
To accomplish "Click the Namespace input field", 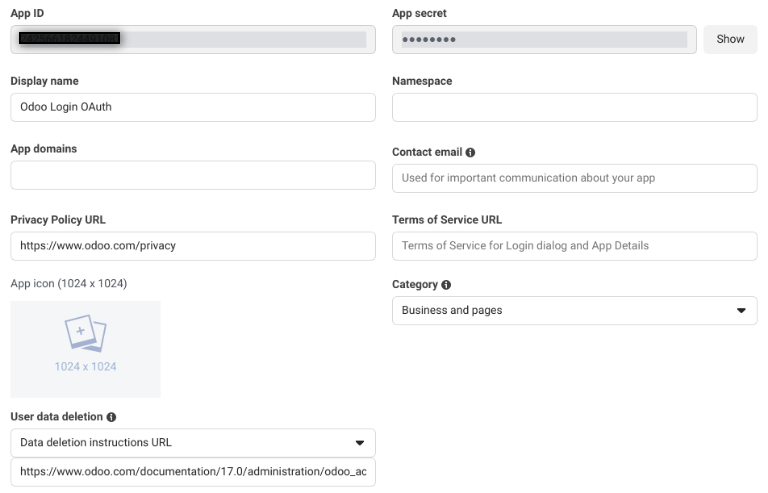I will click(x=574, y=107).
